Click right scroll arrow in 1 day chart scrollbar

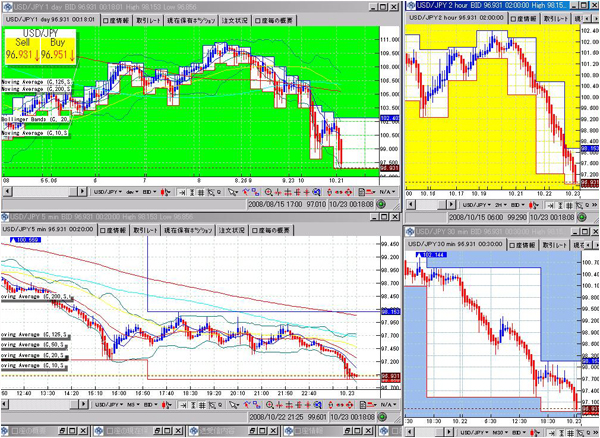point(82,191)
